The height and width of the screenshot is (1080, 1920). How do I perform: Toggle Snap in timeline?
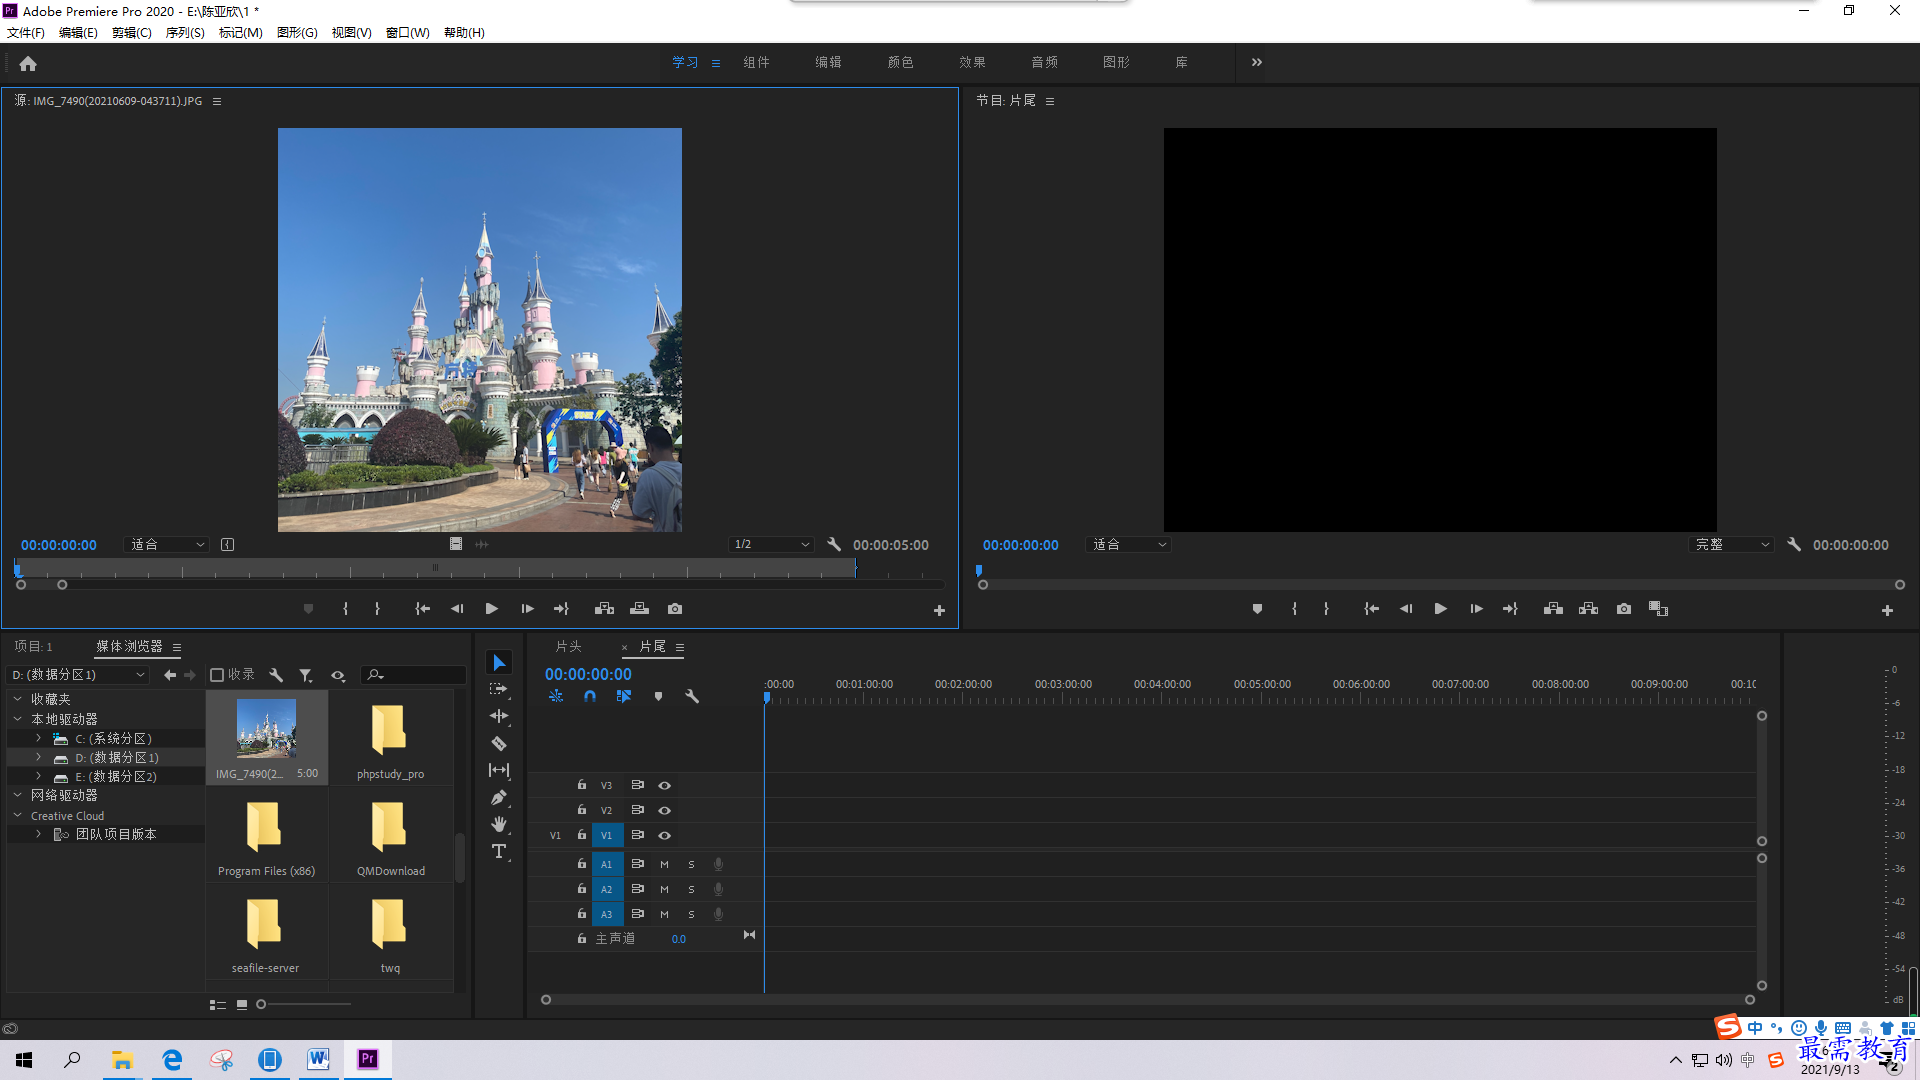coord(590,696)
